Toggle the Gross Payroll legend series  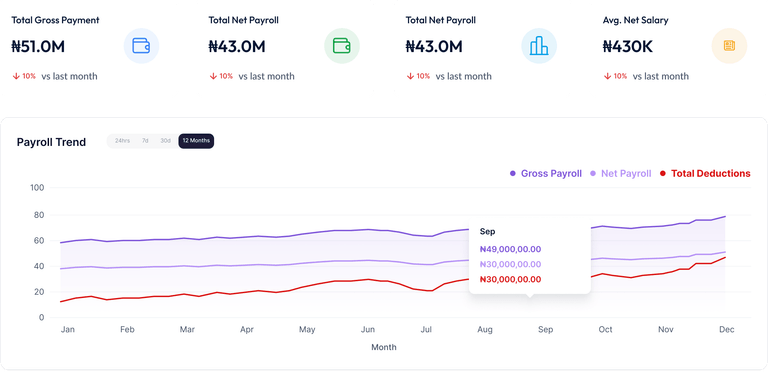(546, 173)
